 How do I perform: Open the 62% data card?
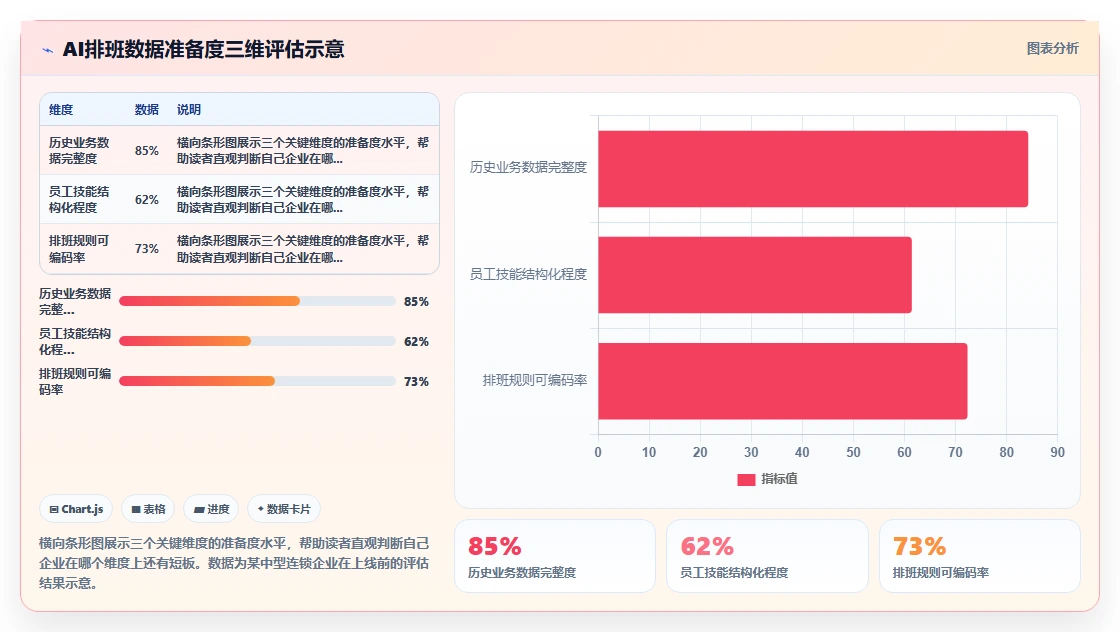pos(767,556)
